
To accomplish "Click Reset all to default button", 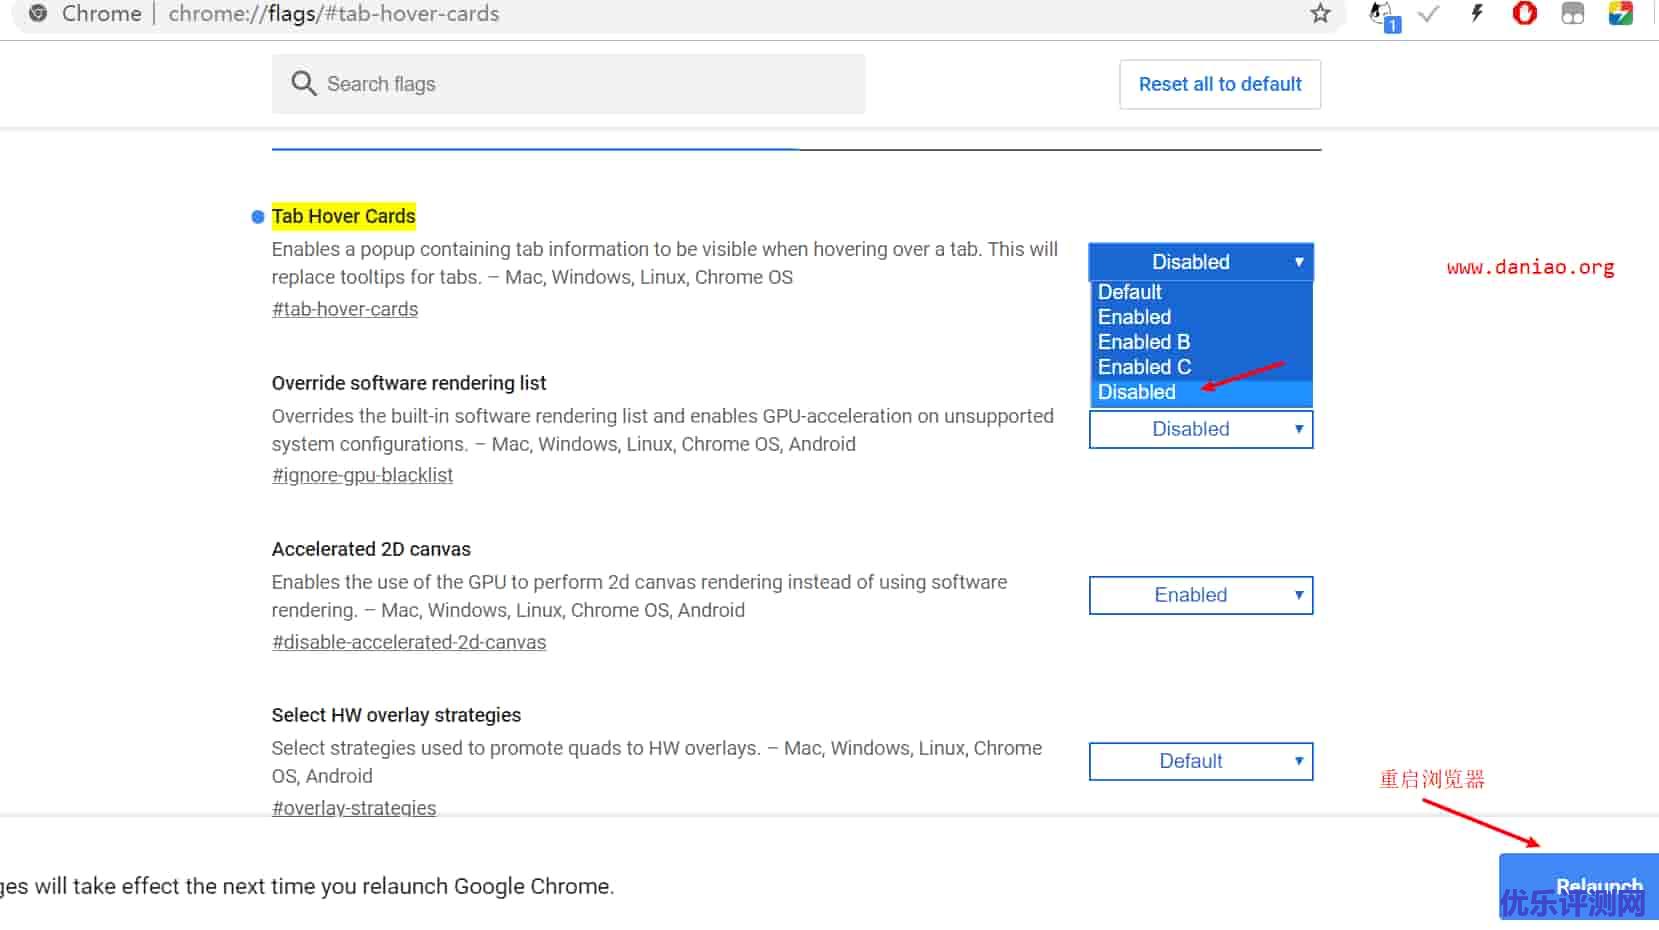I will [x=1220, y=84].
